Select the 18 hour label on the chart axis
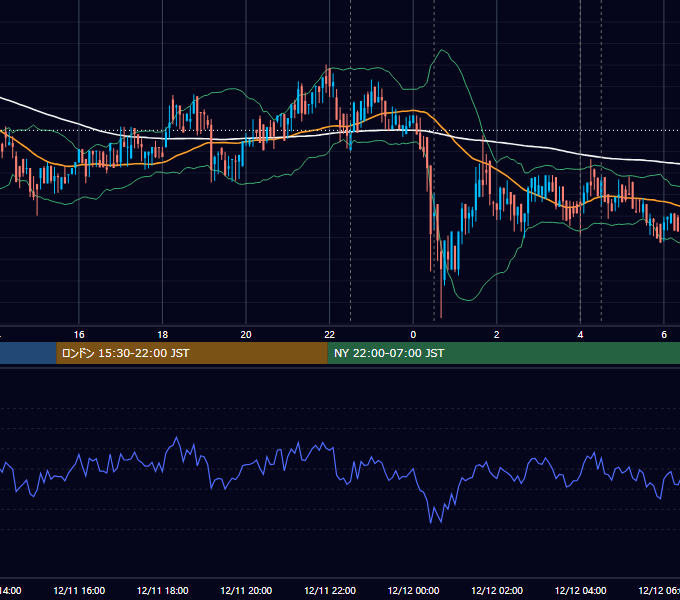This screenshot has width=680, height=600. pos(163,335)
